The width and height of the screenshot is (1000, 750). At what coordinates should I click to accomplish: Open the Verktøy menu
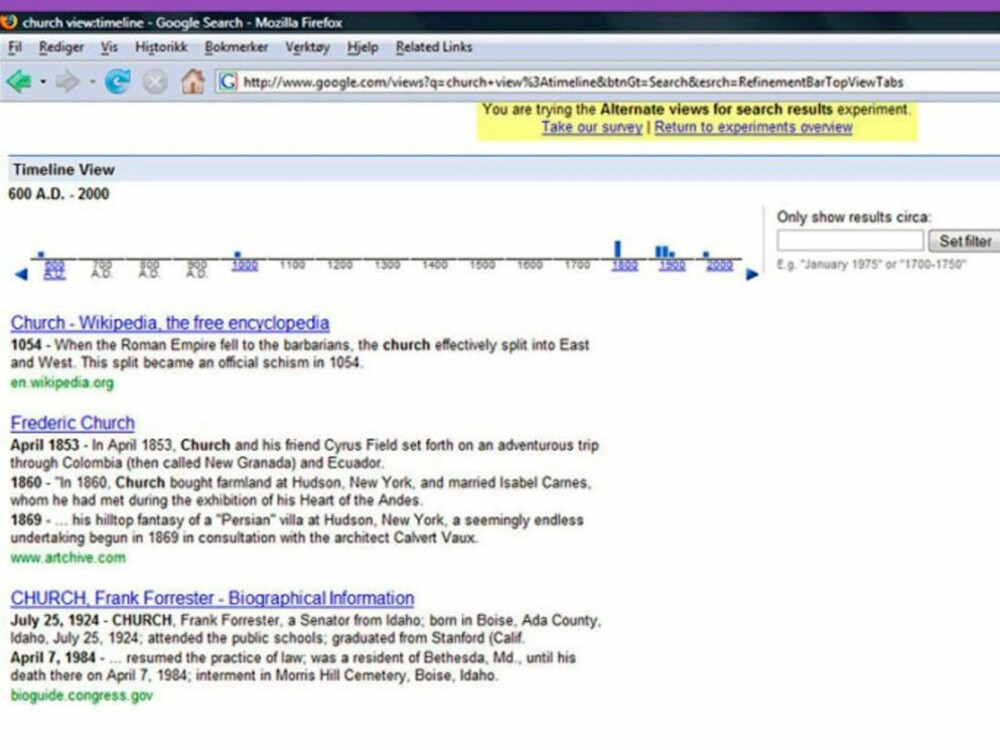pos(307,47)
